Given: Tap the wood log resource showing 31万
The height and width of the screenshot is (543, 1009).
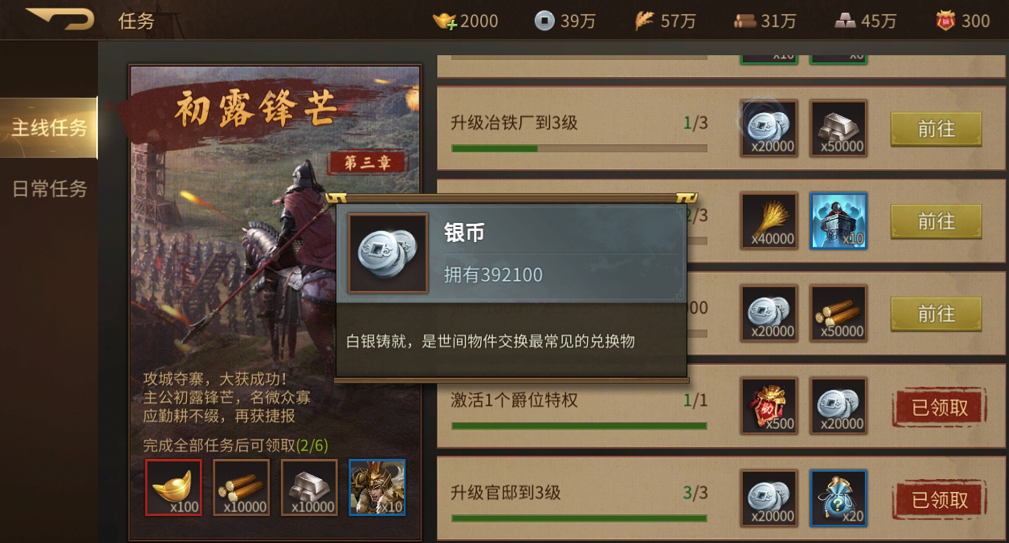Looking at the screenshot, I should coord(764,21).
